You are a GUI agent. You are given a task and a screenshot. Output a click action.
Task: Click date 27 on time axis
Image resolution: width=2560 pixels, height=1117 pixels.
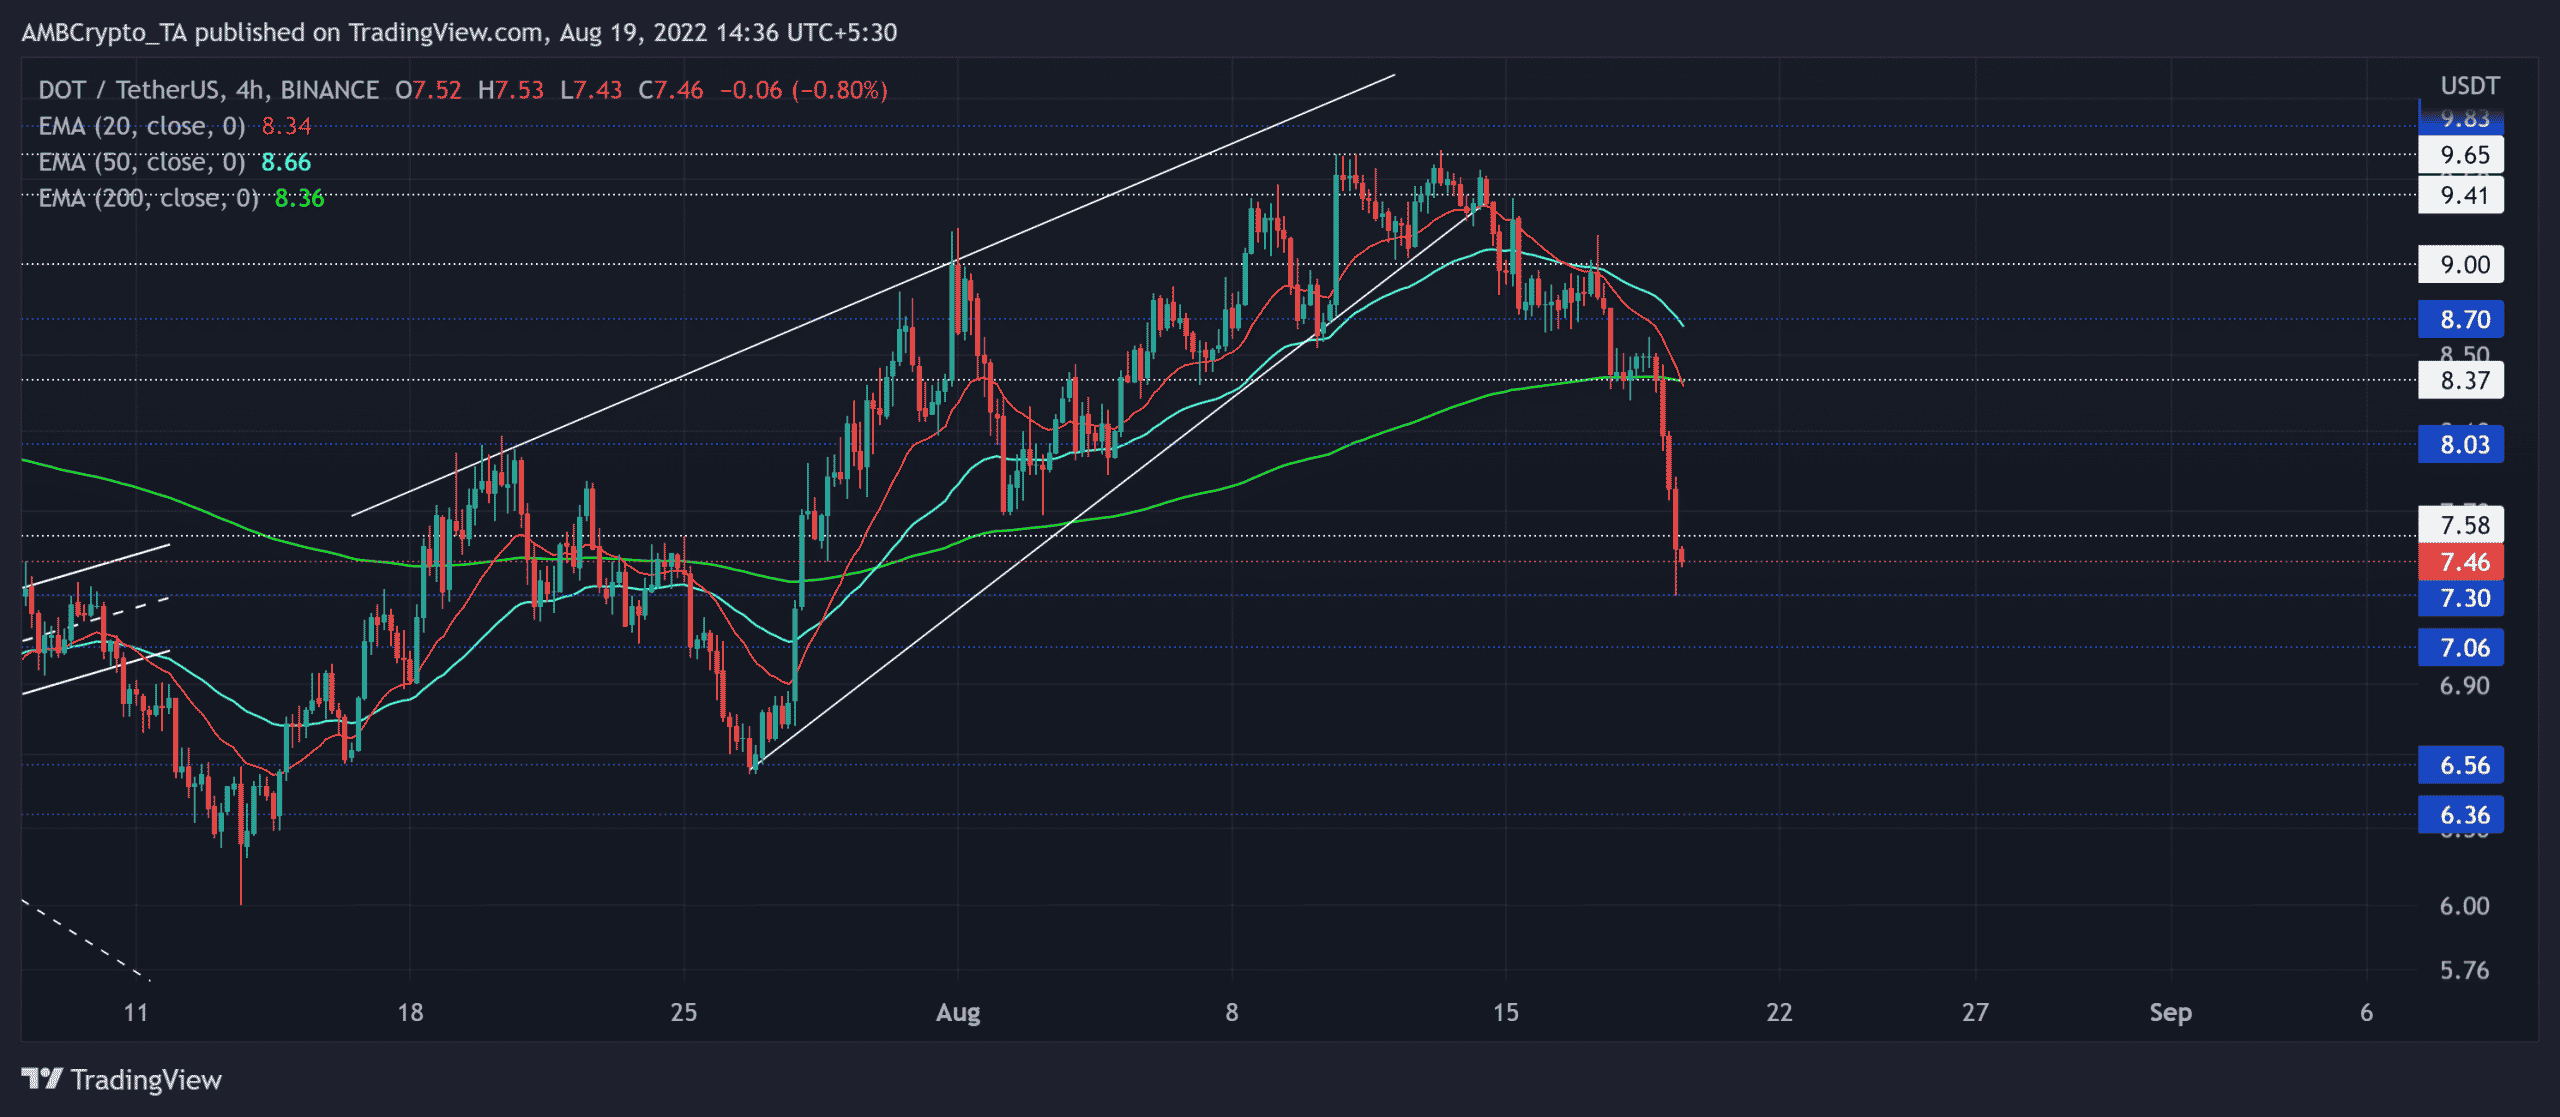pyautogui.click(x=1975, y=1012)
